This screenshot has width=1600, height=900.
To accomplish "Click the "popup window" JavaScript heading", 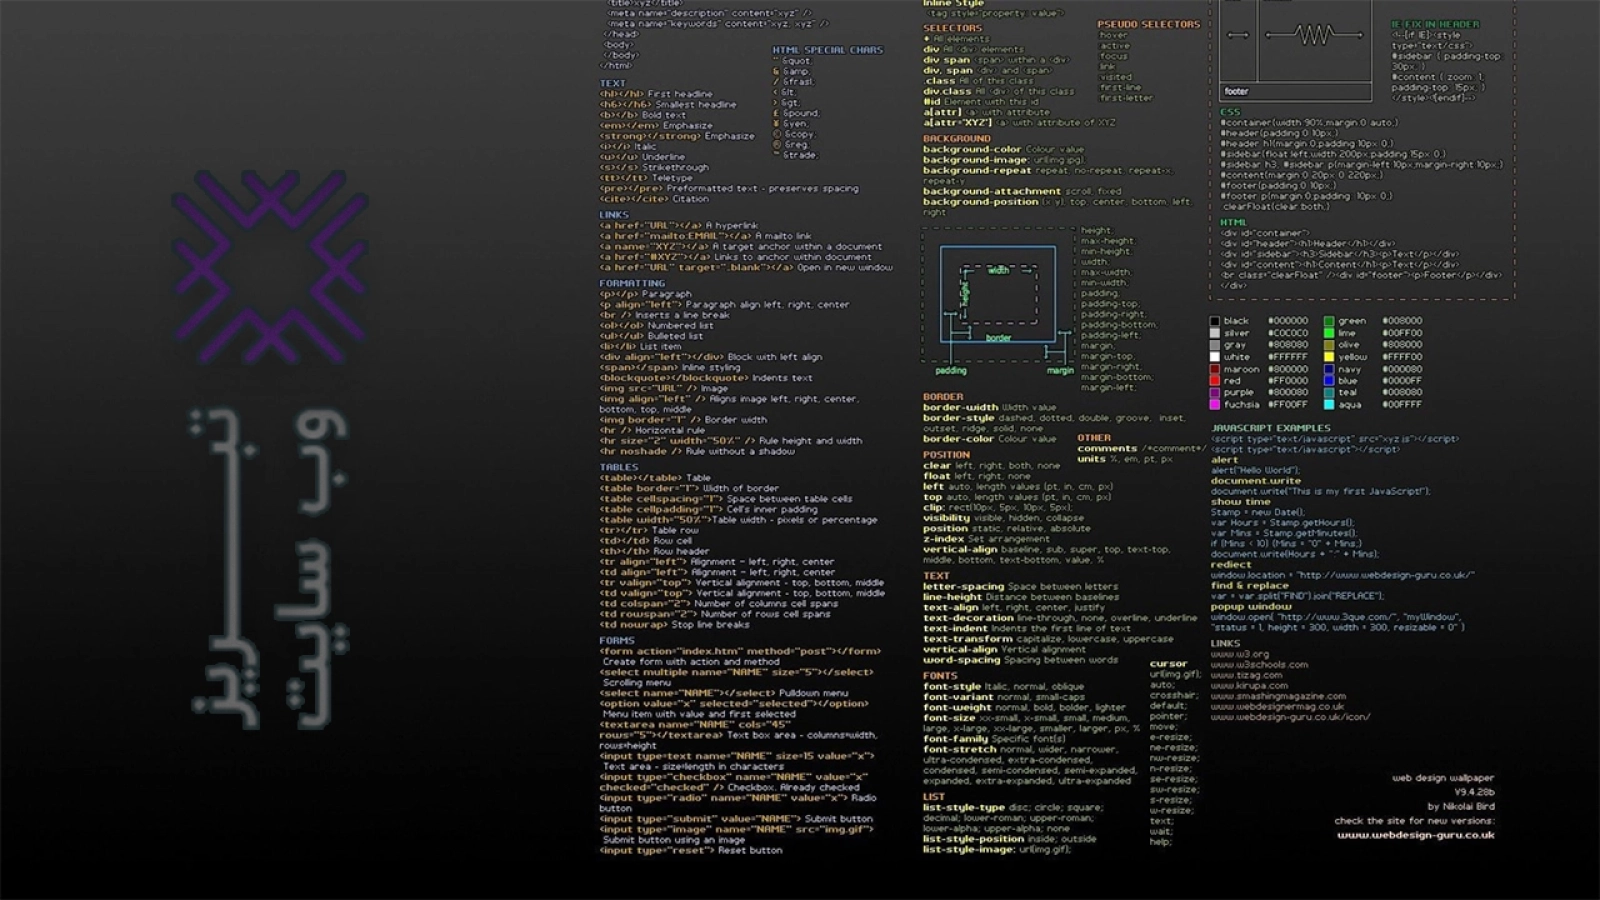I will pos(1251,607).
